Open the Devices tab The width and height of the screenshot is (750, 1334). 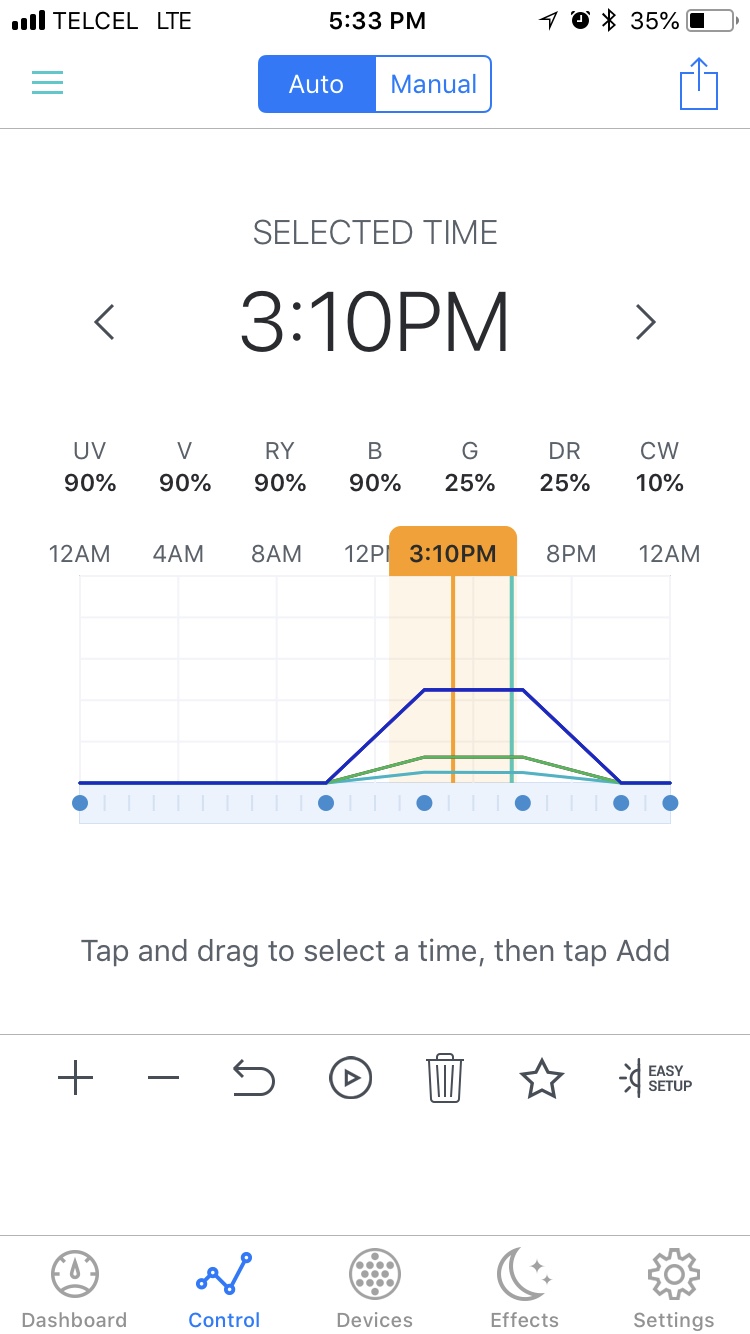coord(375,1289)
